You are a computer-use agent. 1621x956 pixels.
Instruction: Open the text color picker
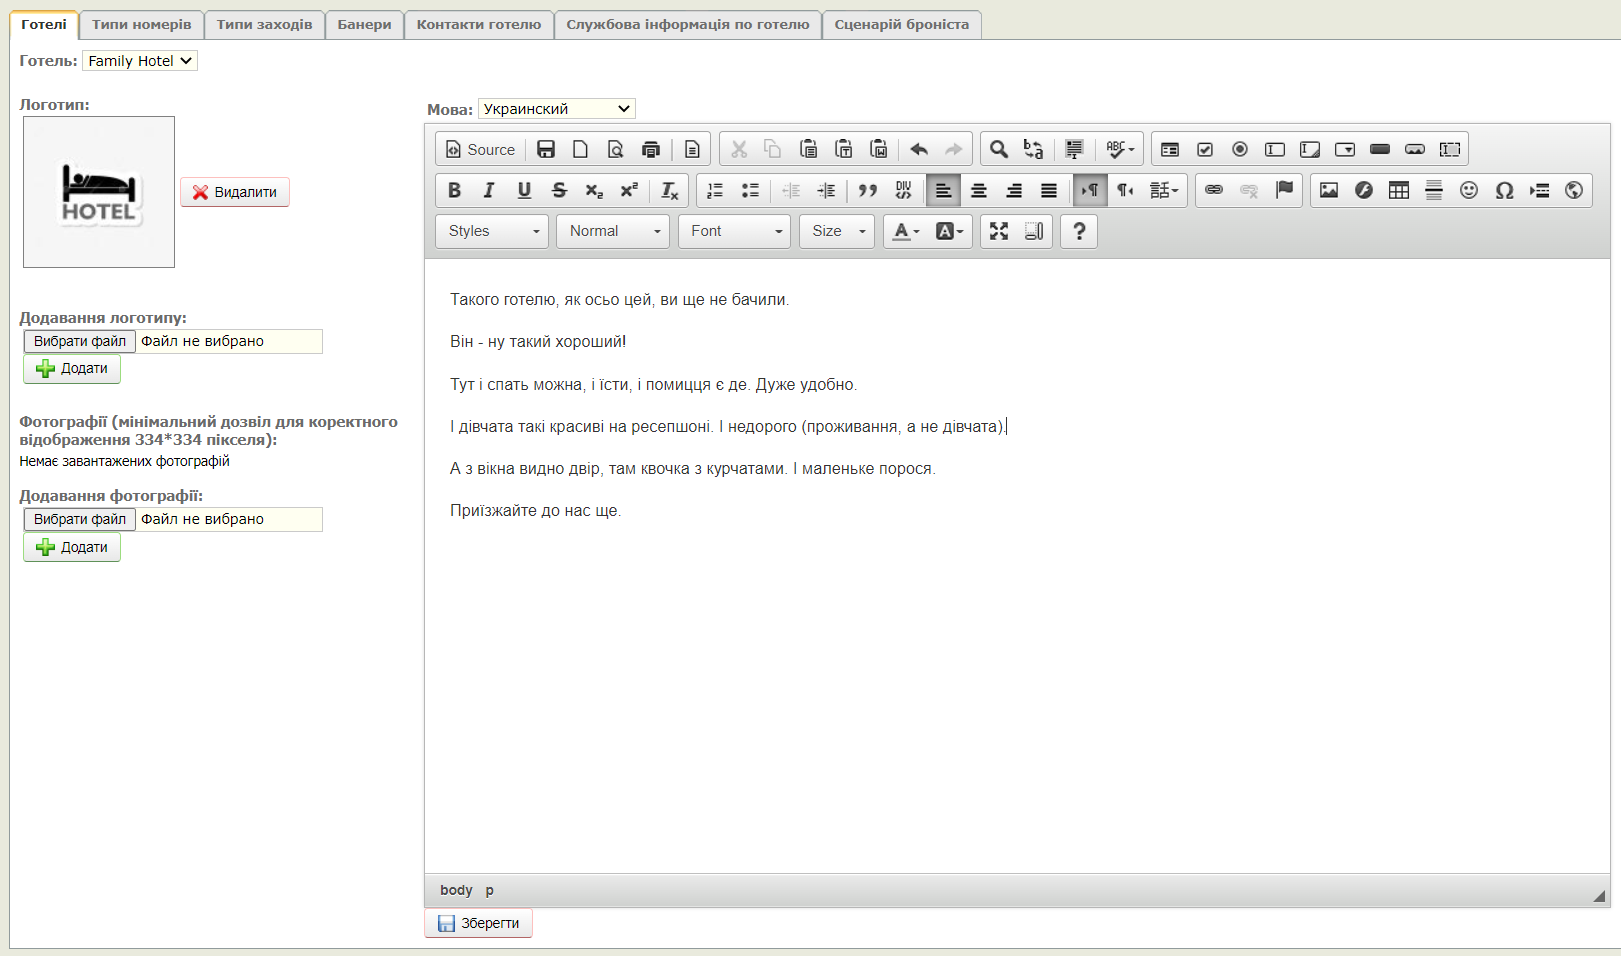coord(906,231)
